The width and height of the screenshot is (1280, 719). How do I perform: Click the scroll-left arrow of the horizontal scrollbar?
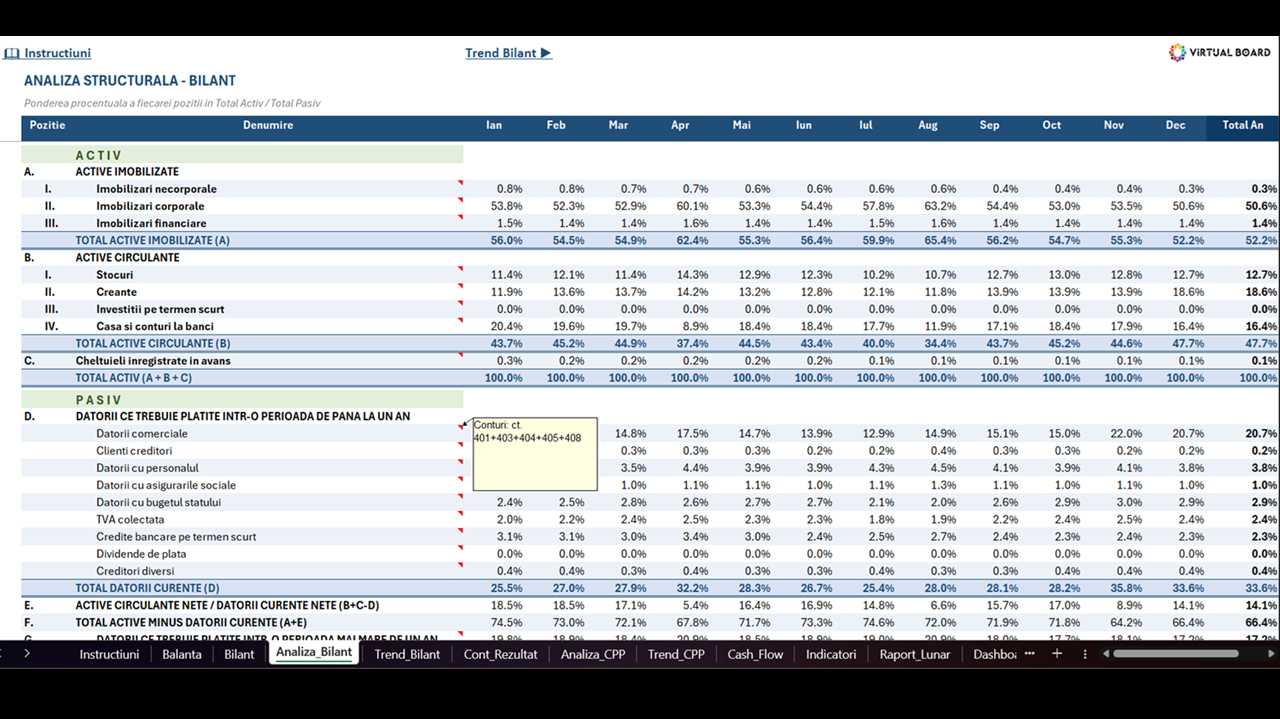tap(1106, 653)
